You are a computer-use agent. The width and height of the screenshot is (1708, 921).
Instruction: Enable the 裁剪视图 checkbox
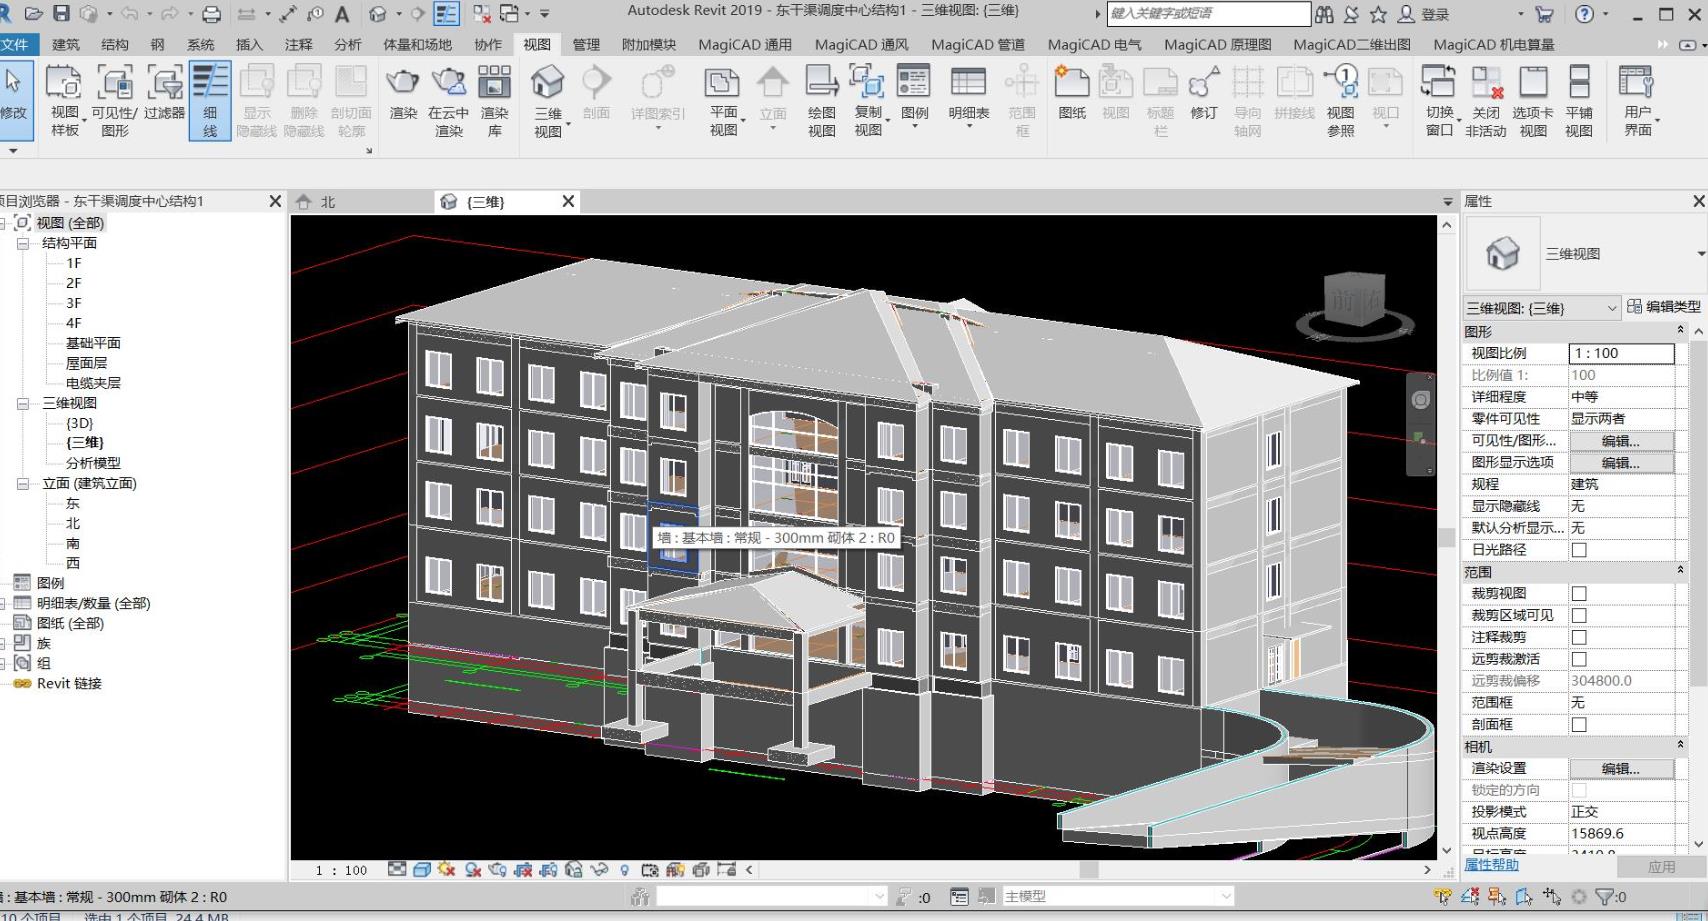(1579, 594)
